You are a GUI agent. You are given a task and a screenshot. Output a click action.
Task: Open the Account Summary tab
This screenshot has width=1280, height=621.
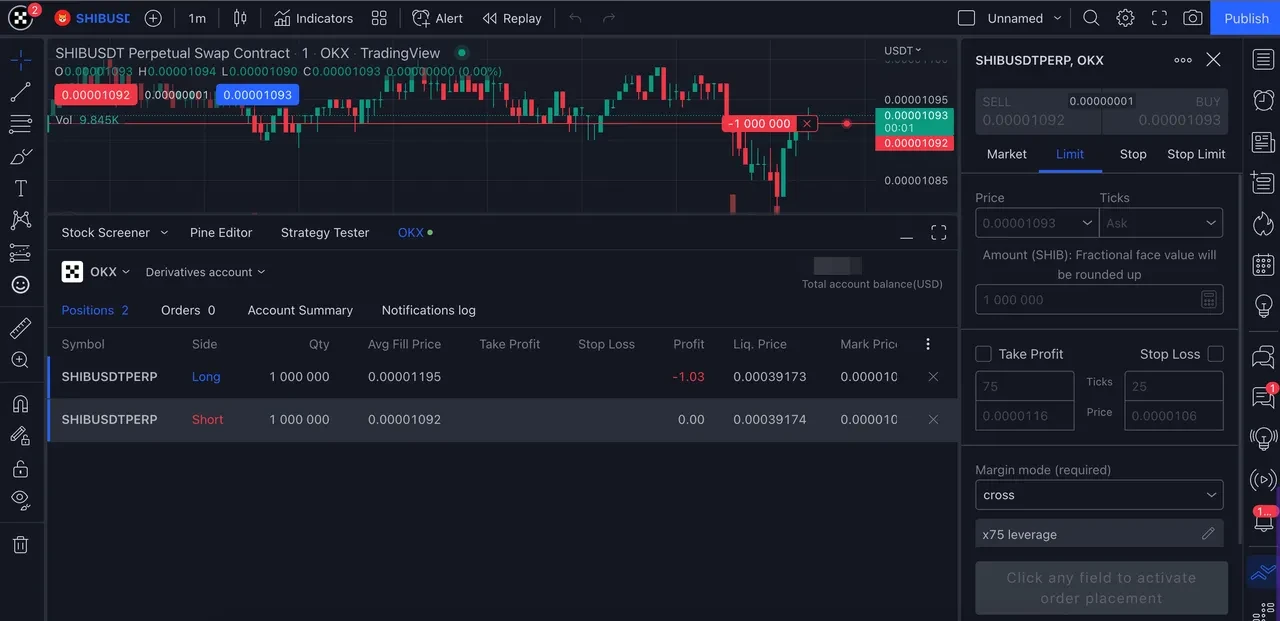(300, 310)
